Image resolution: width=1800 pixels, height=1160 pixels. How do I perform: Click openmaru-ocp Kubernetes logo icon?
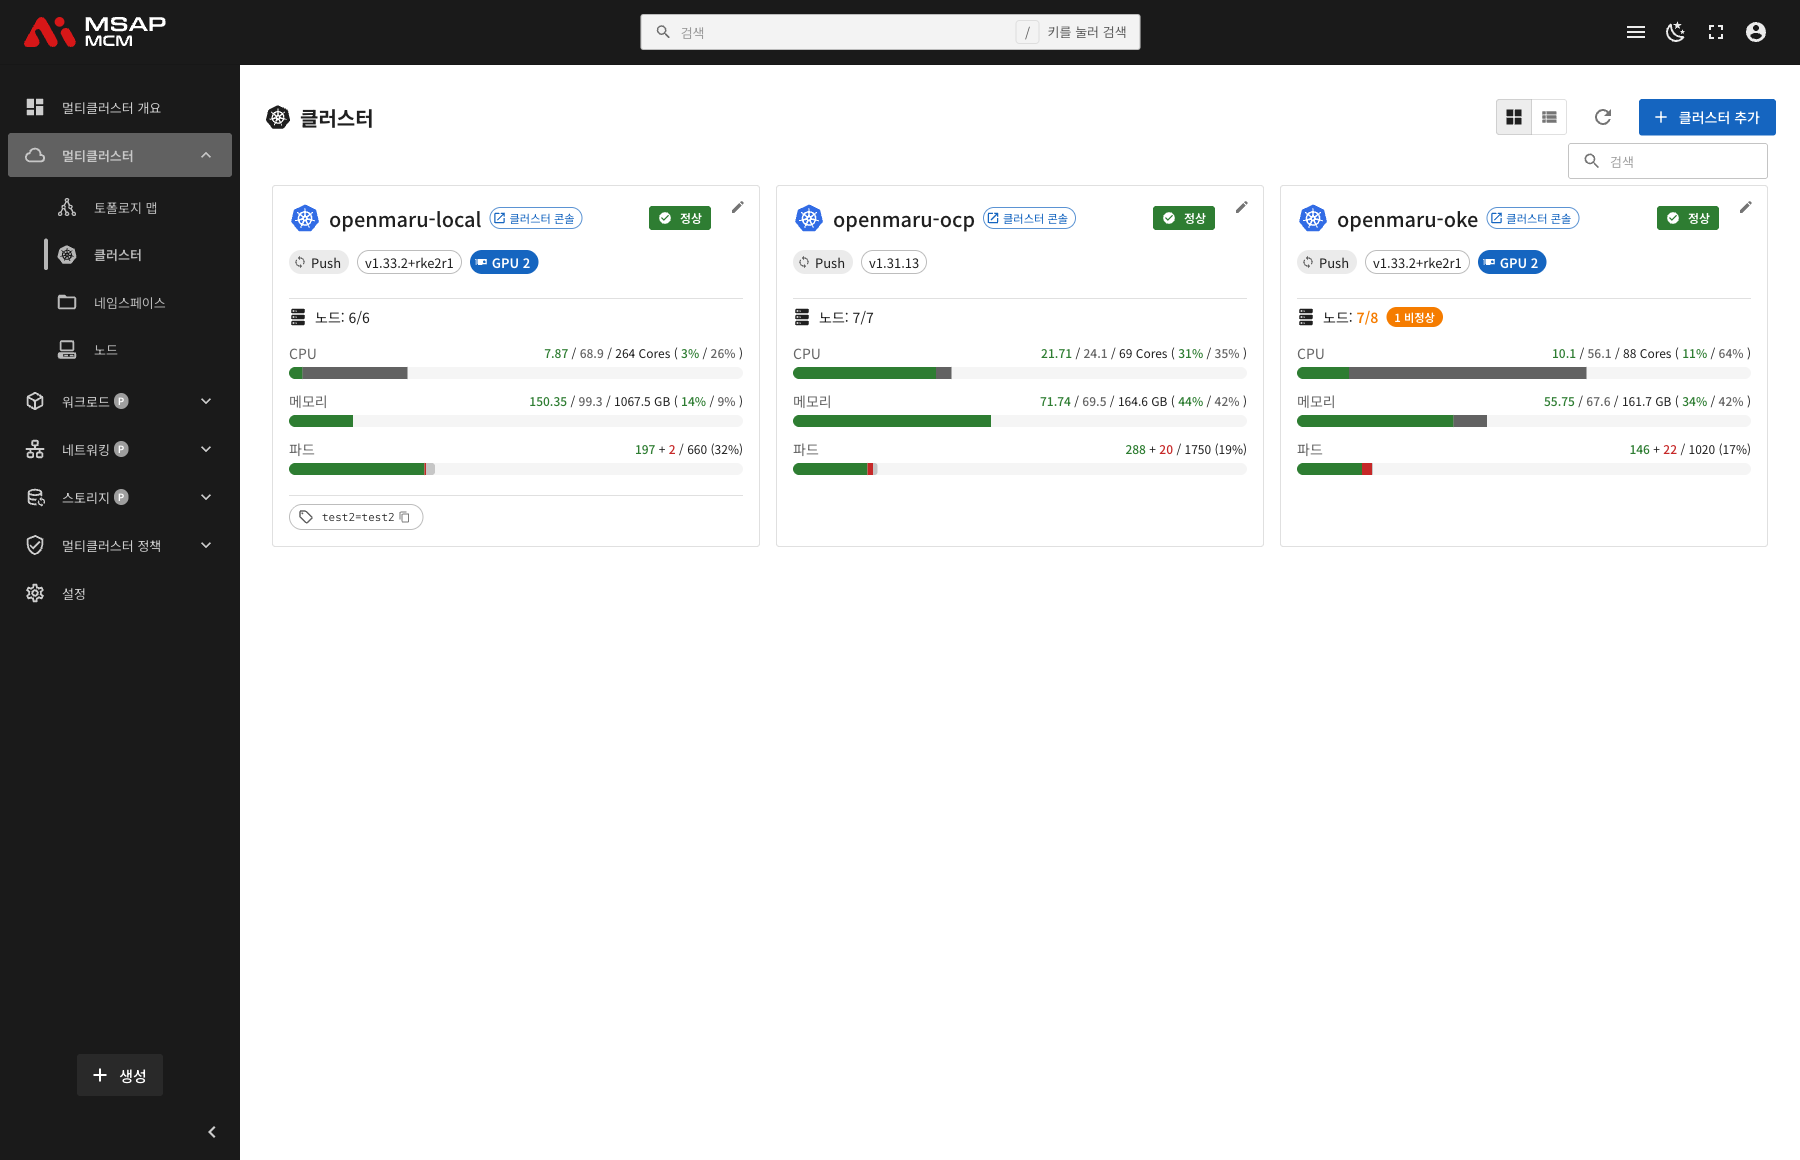click(809, 218)
